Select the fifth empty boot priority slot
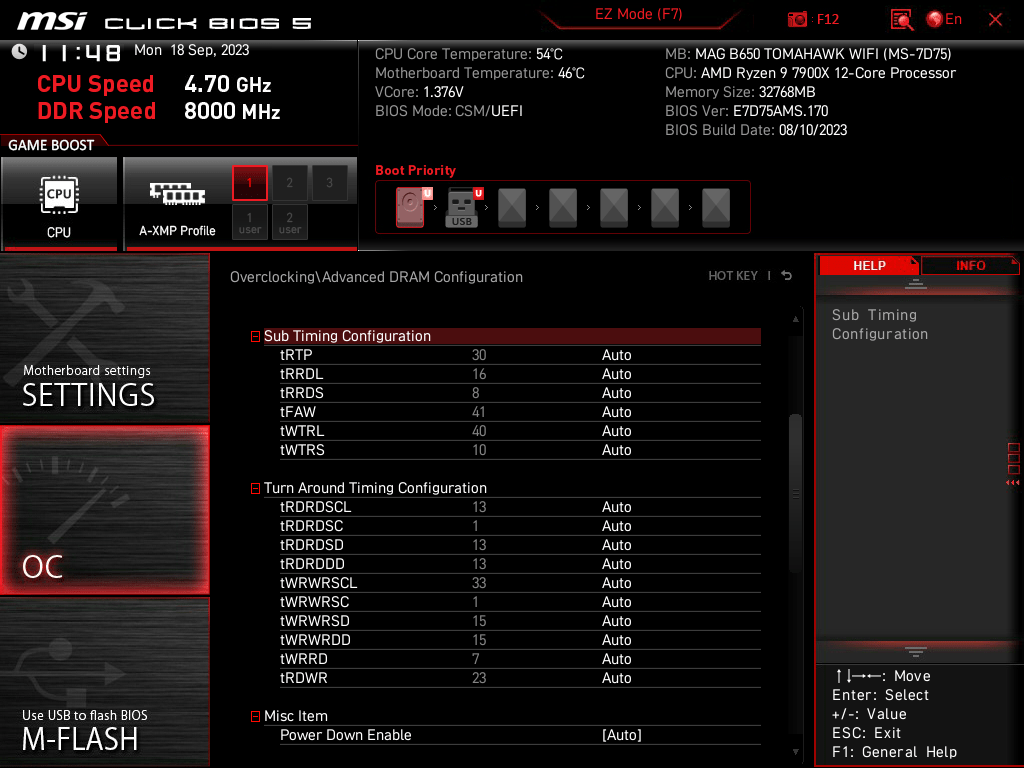This screenshot has width=1024, height=768. 614,208
